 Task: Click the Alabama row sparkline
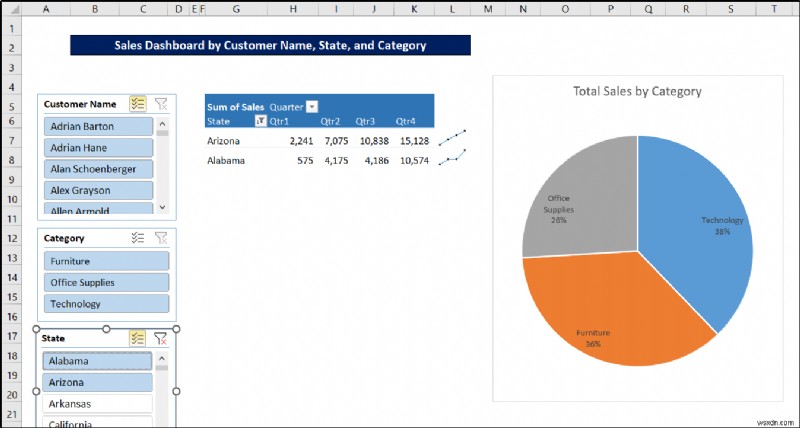point(451,159)
